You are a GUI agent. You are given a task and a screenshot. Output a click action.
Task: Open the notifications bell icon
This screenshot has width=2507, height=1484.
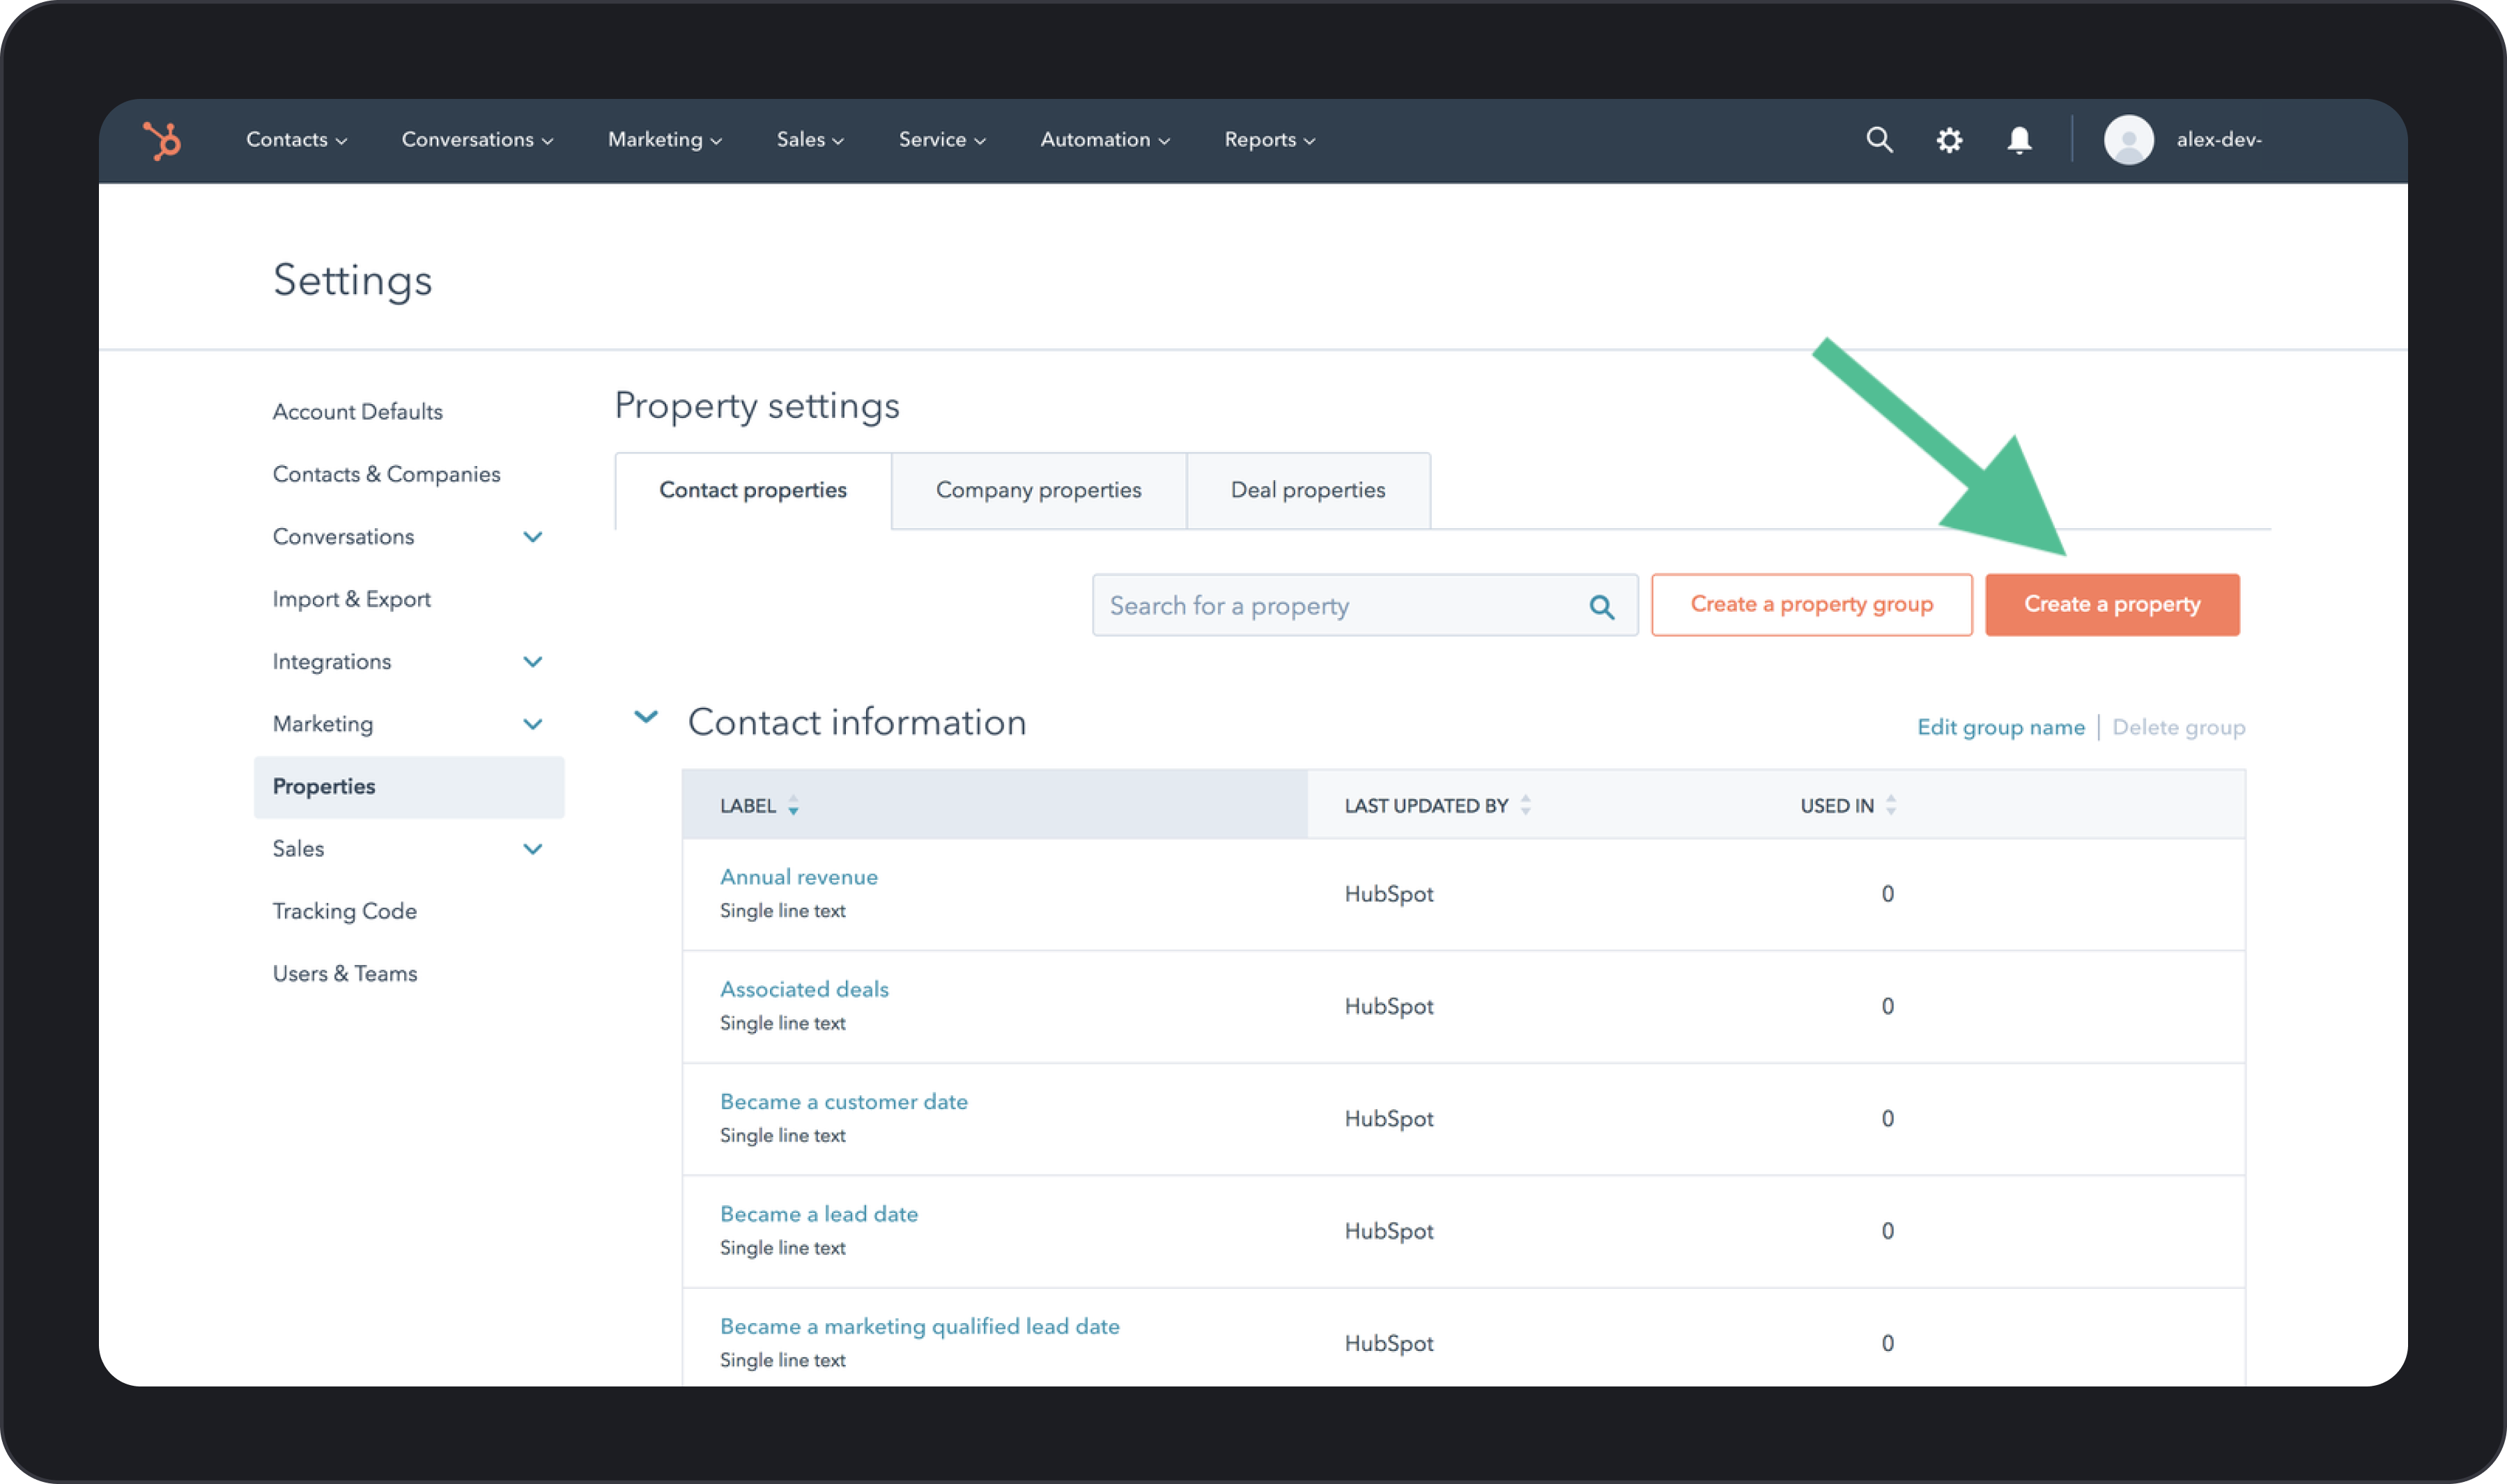click(x=2019, y=140)
